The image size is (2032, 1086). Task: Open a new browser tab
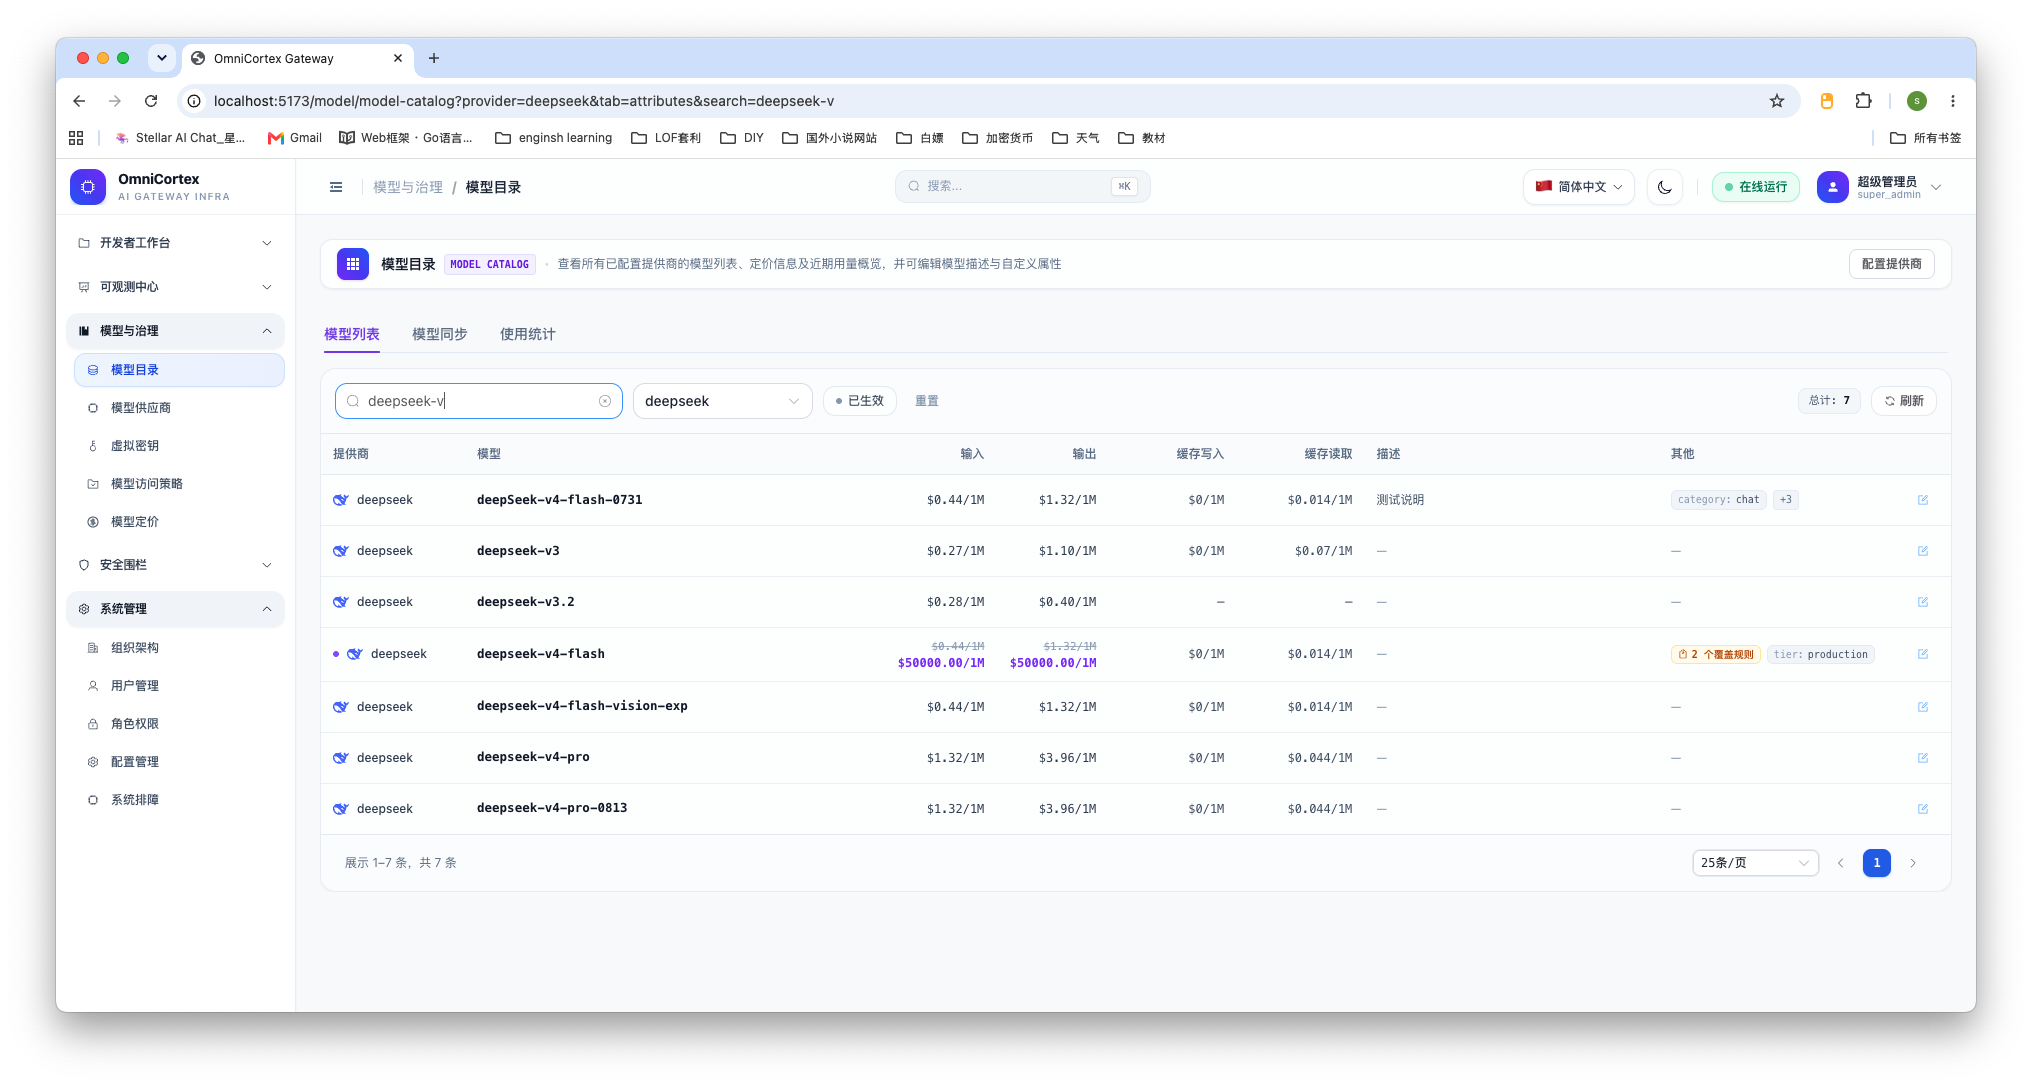click(x=434, y=58)
